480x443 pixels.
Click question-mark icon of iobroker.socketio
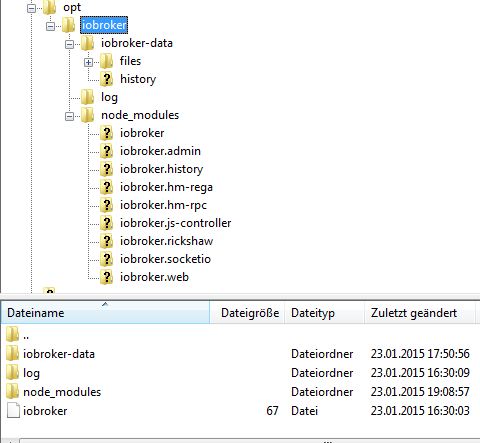[x=107, y=259]
